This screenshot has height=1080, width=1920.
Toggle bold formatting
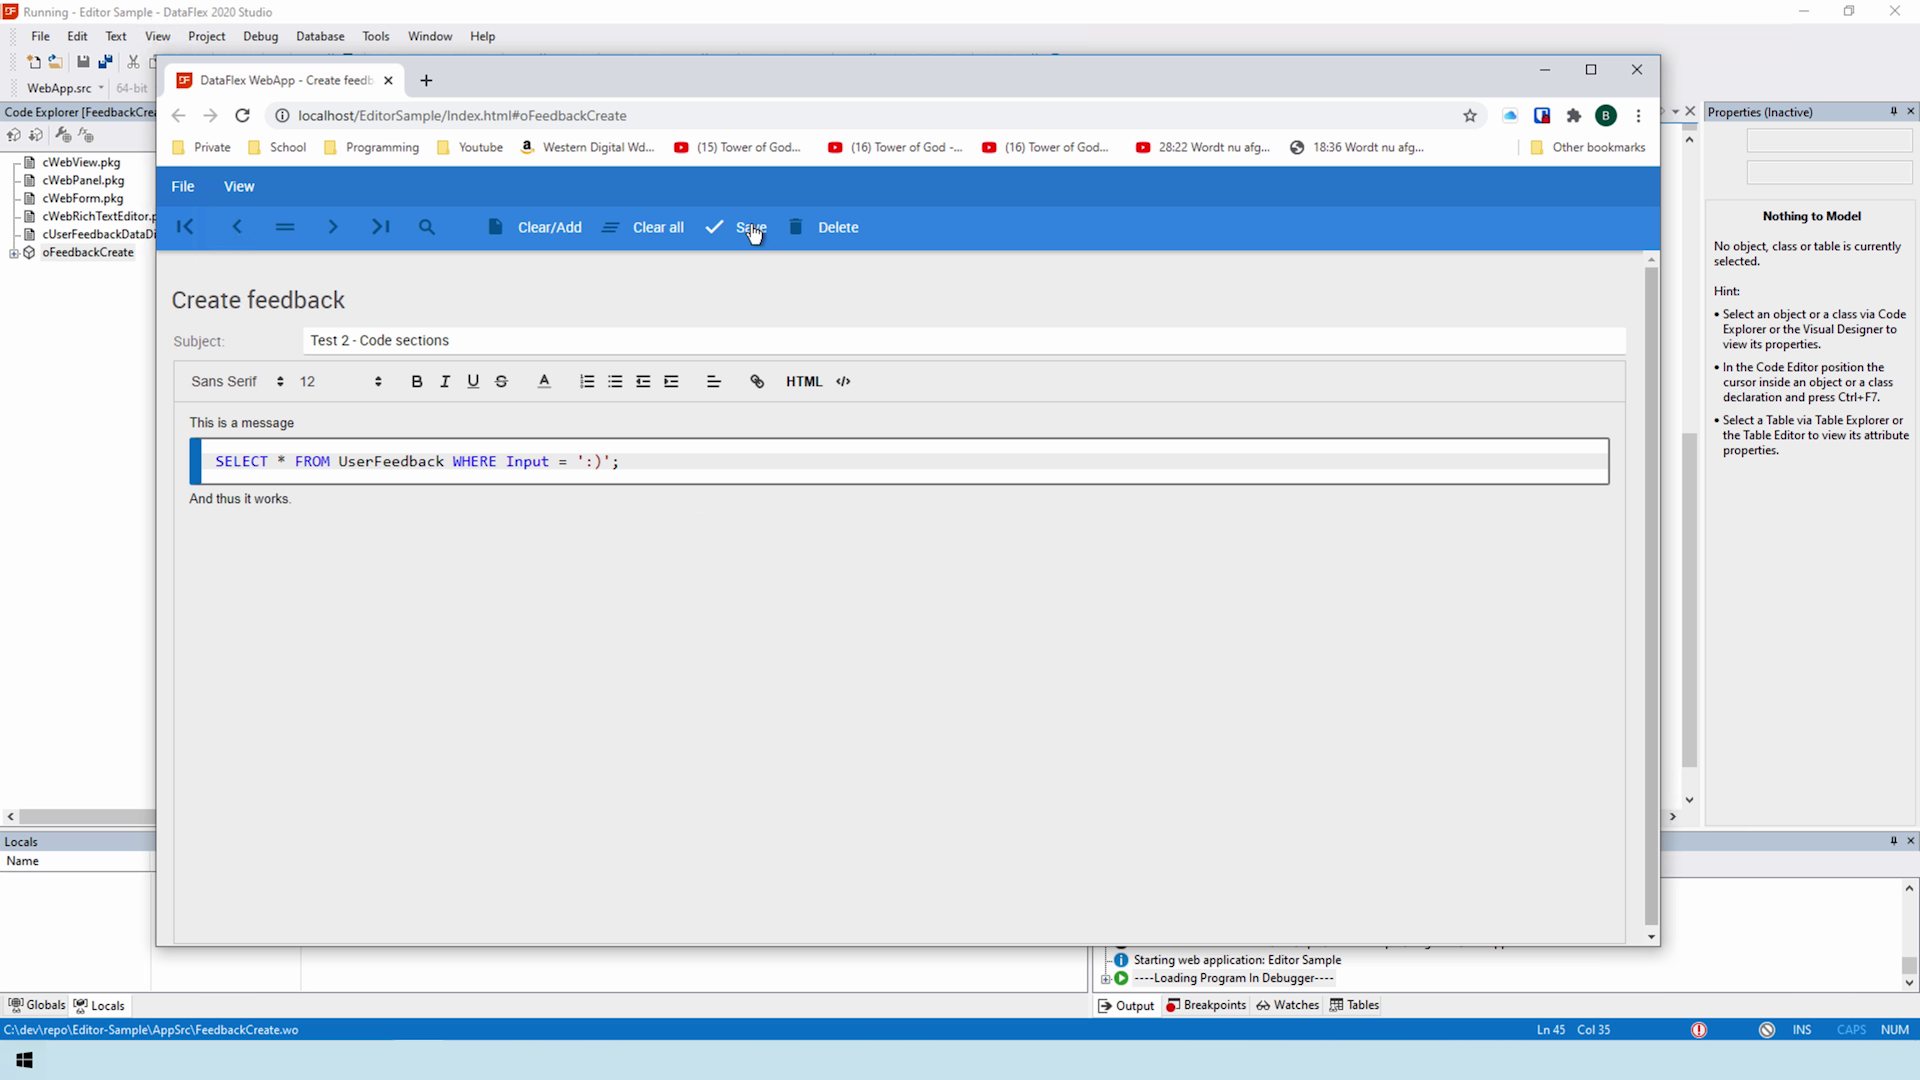click(417, 381)
